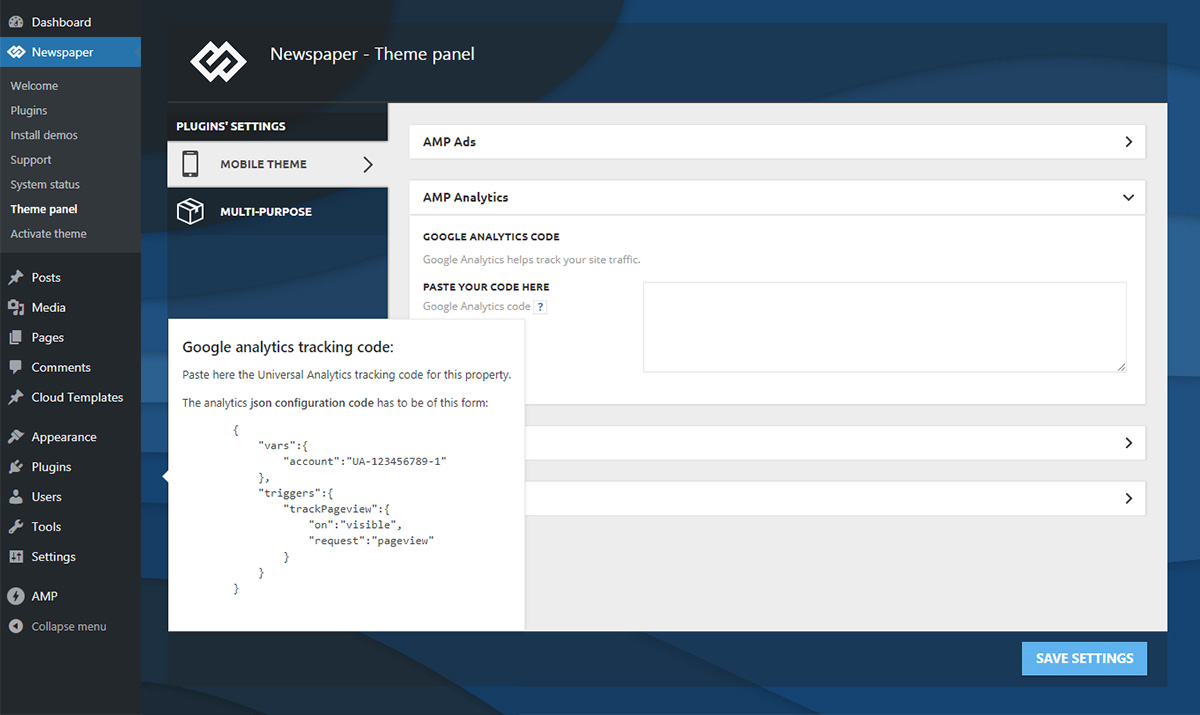Click the Settings sliders icon
Screen dimensions: 1200x715
pyautogui.click(x=16, y=557)
